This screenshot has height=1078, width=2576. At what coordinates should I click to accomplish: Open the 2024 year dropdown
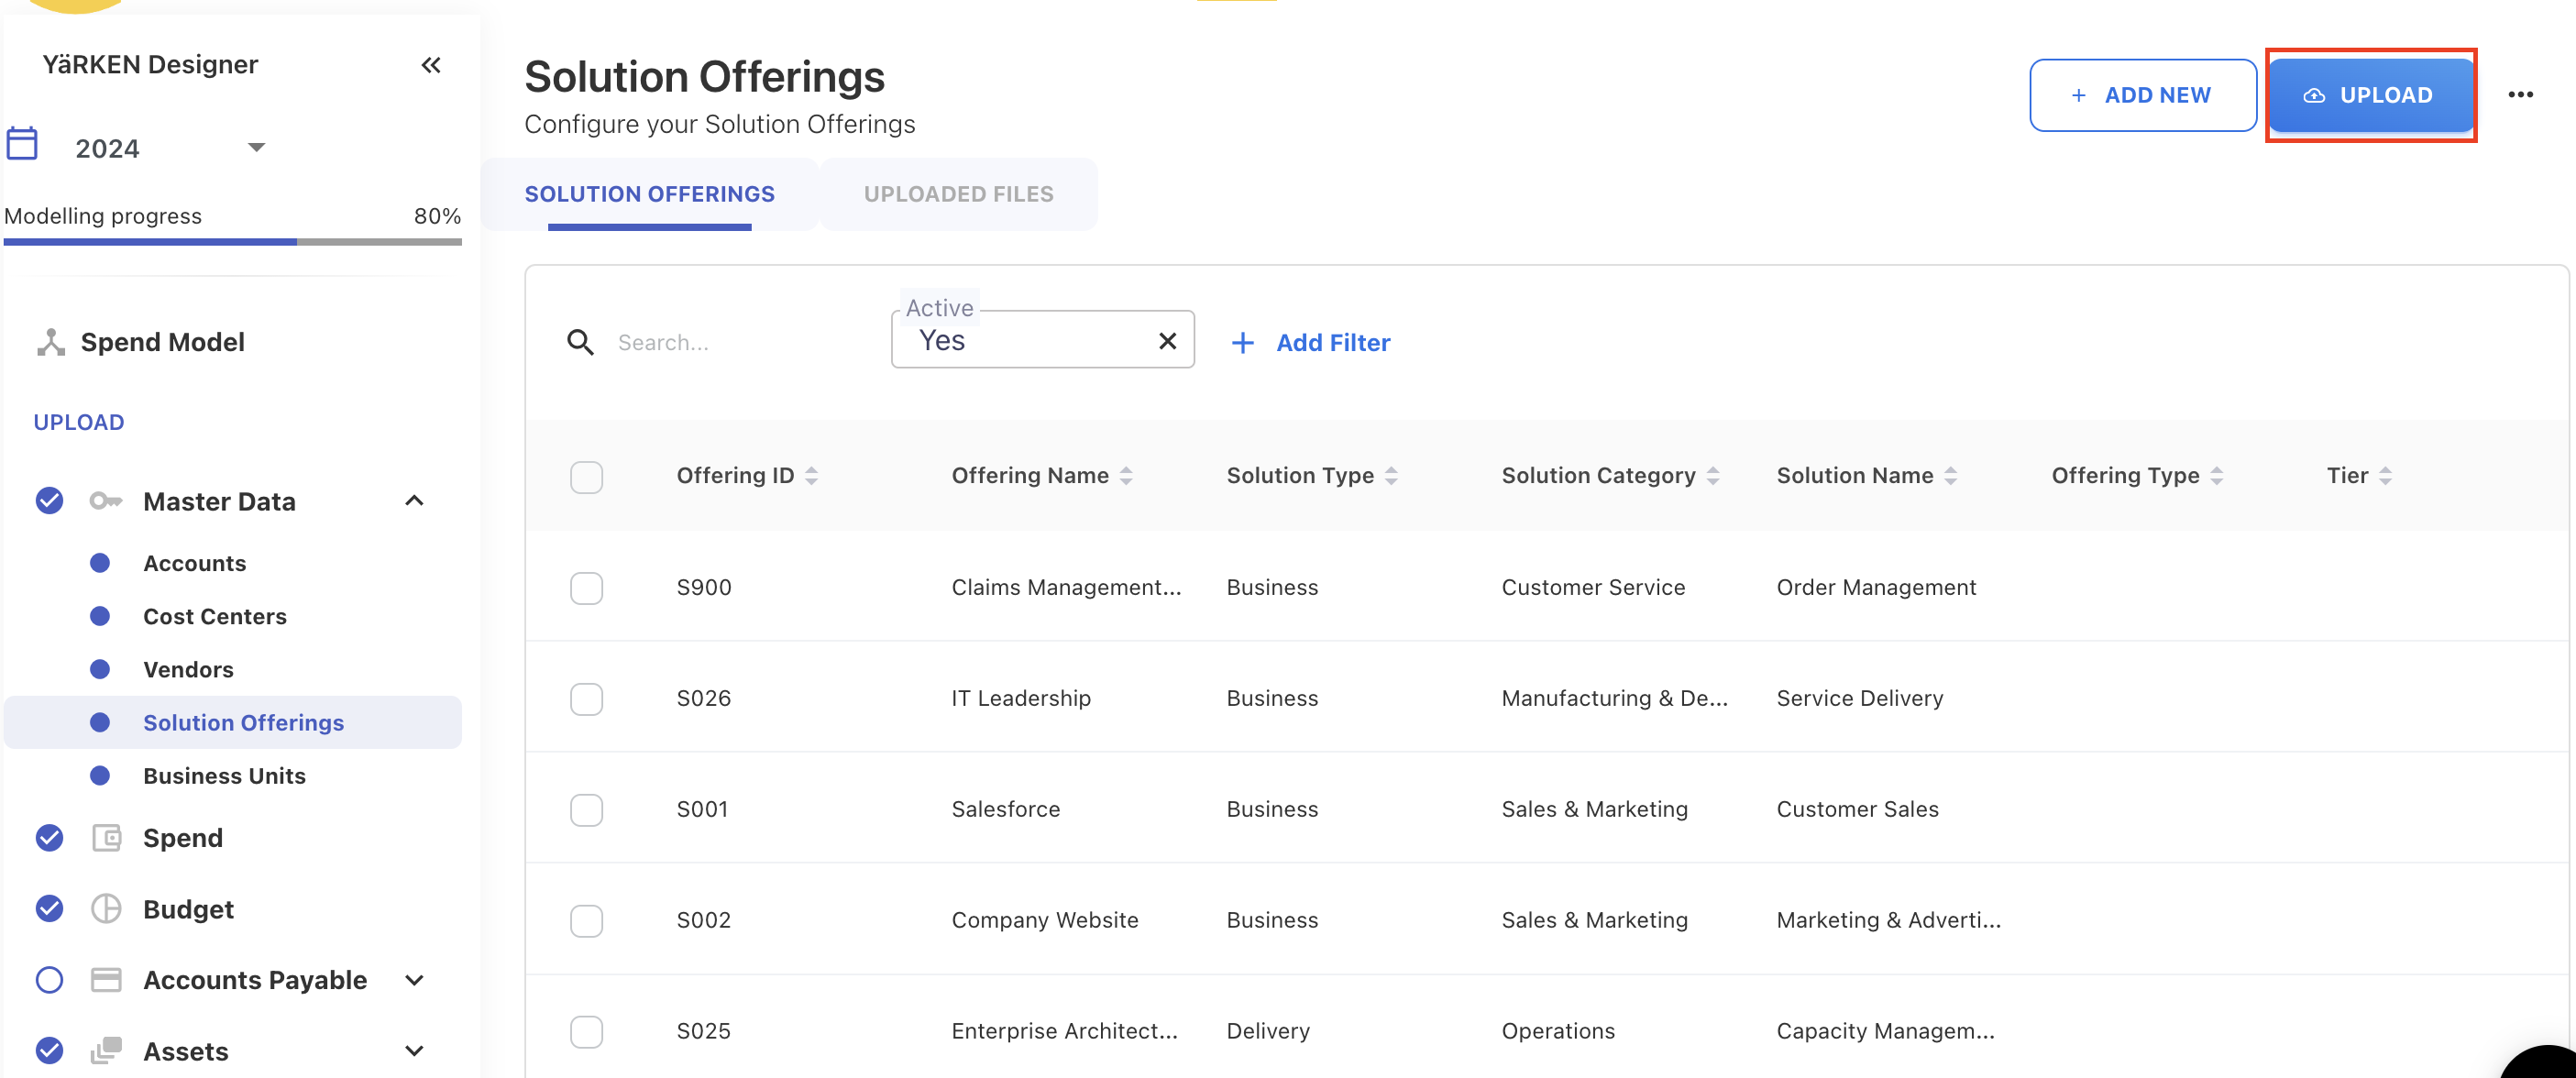point(256,148)
